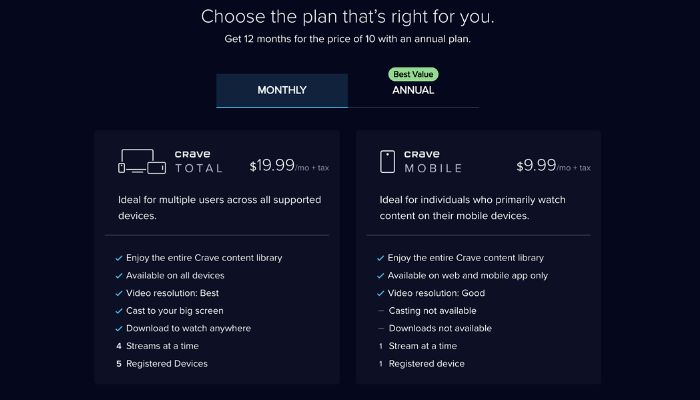The height and width of the screenshot is (400, 700).
Task: Click checkmark beside 'Video resolution: Best'
Action: pos(119,294)
